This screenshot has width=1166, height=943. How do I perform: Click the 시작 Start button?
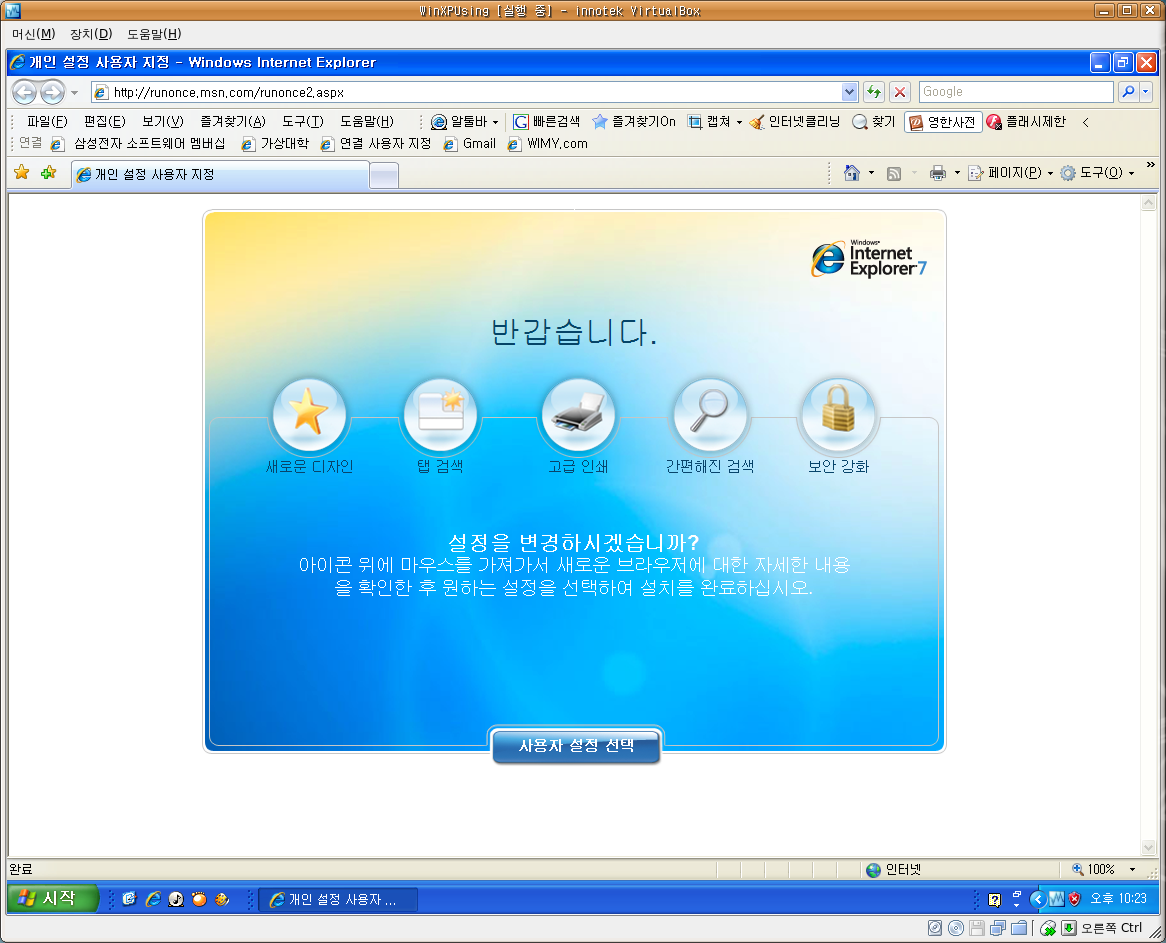pyautogui.click(x=52, y=898)
